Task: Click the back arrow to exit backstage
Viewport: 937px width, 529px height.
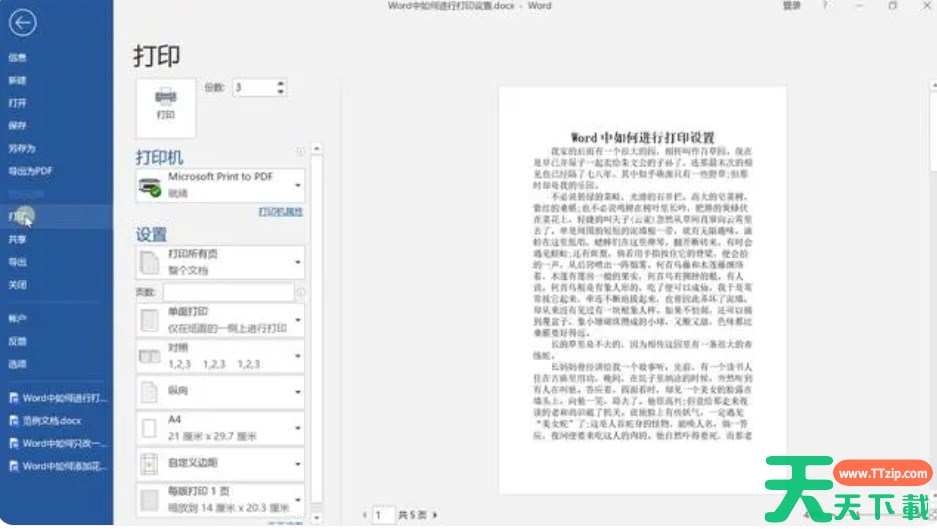Action: point(22,23)
